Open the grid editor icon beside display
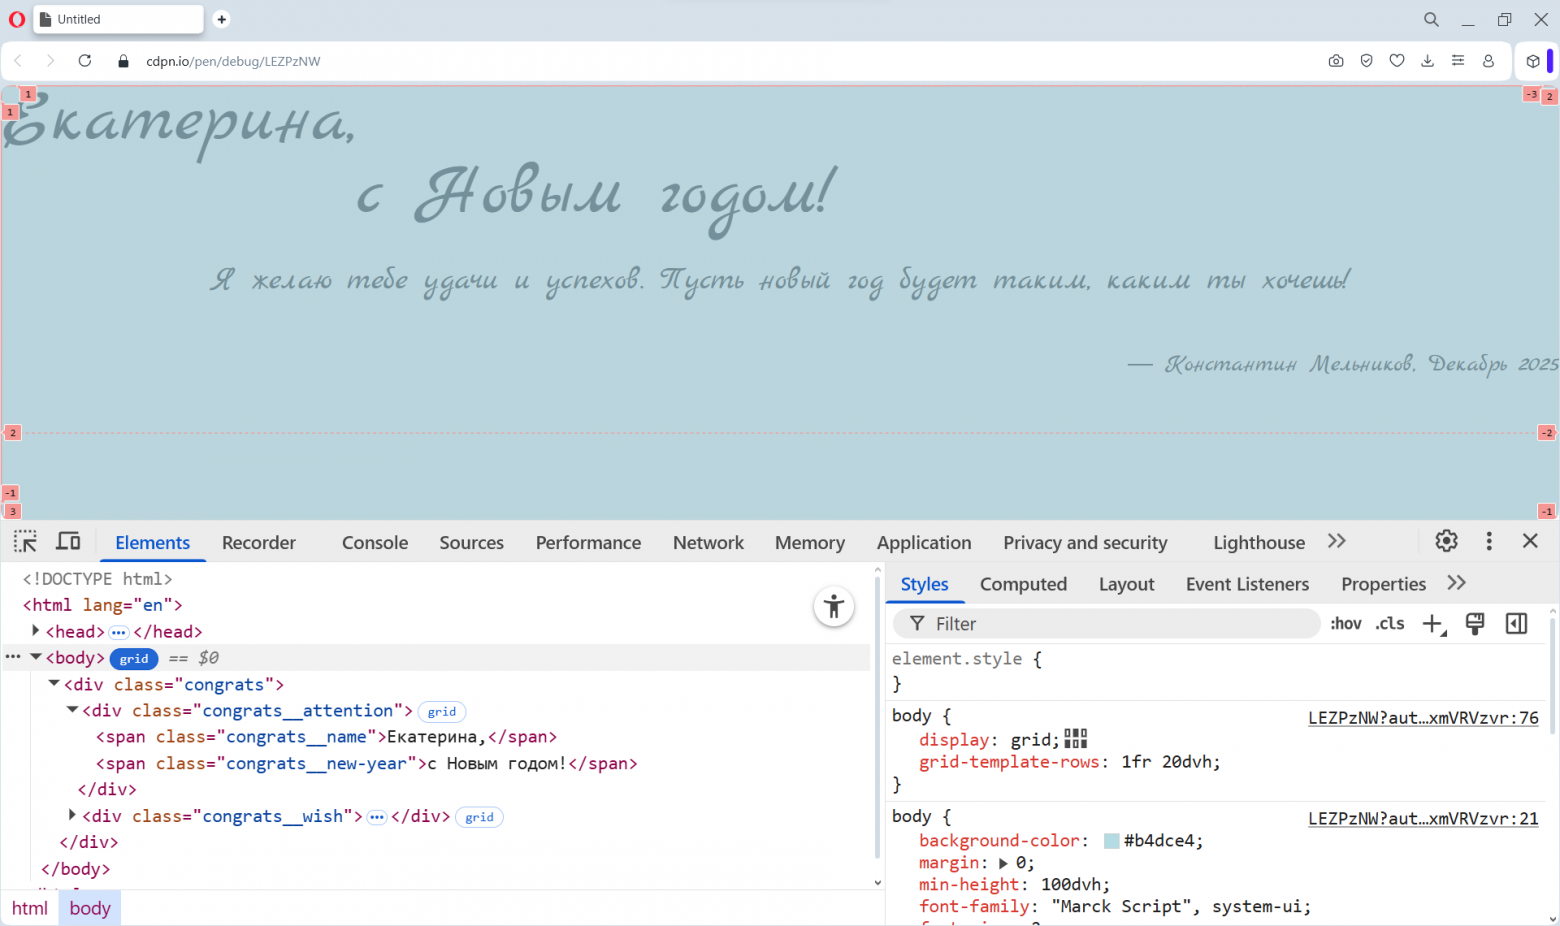Screen dimensions: 1560x926 tap(1075, 739)
